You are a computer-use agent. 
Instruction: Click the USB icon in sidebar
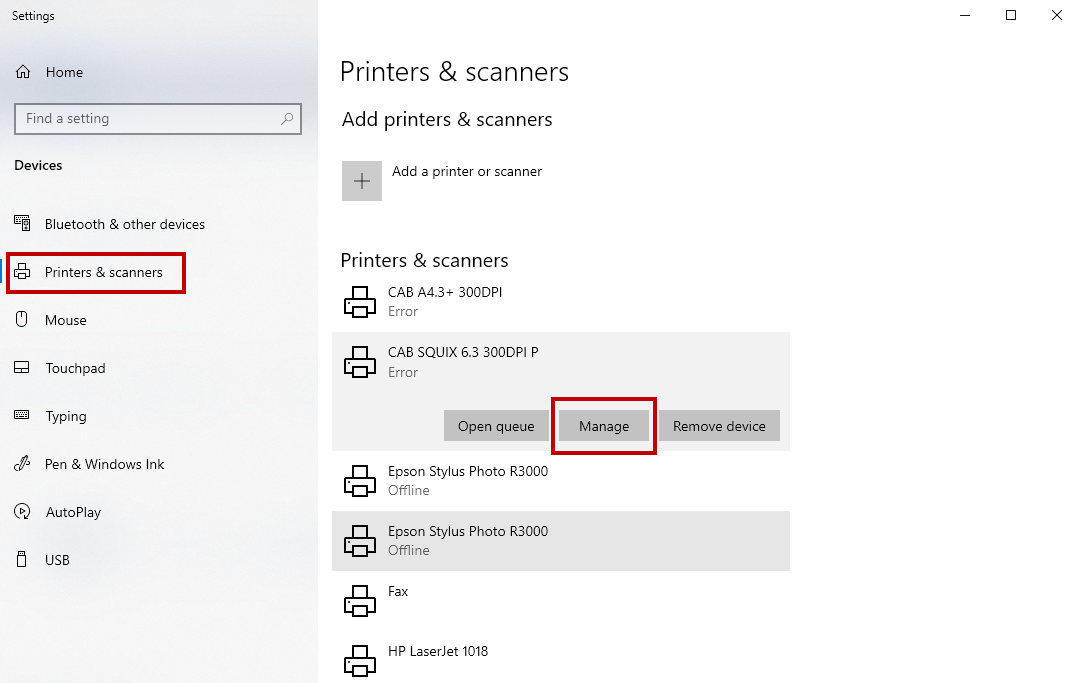tap(22, 560)
